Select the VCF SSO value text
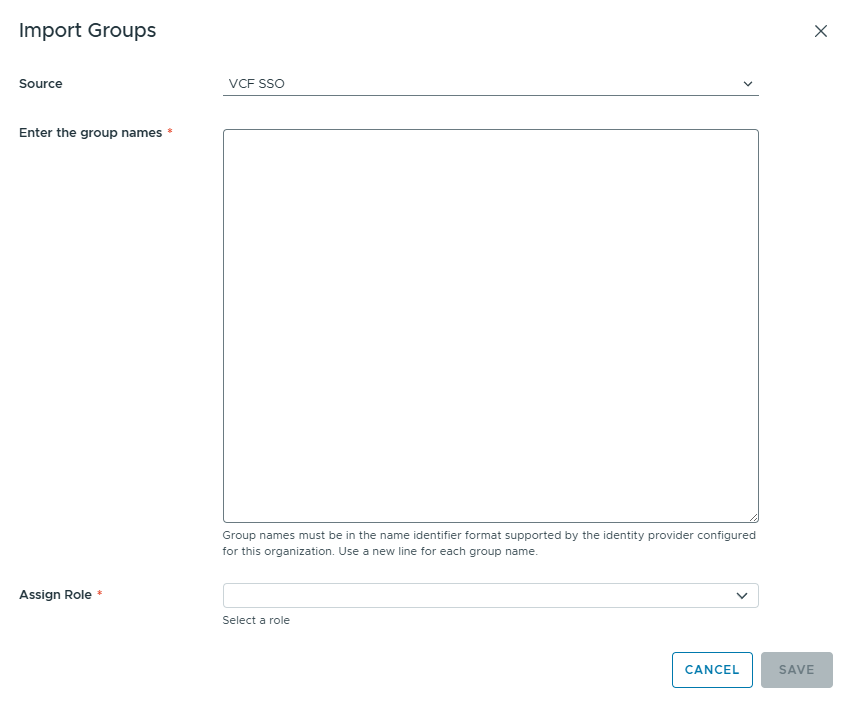This screenshot has width=850, height=701. click(x=256, y=84)
